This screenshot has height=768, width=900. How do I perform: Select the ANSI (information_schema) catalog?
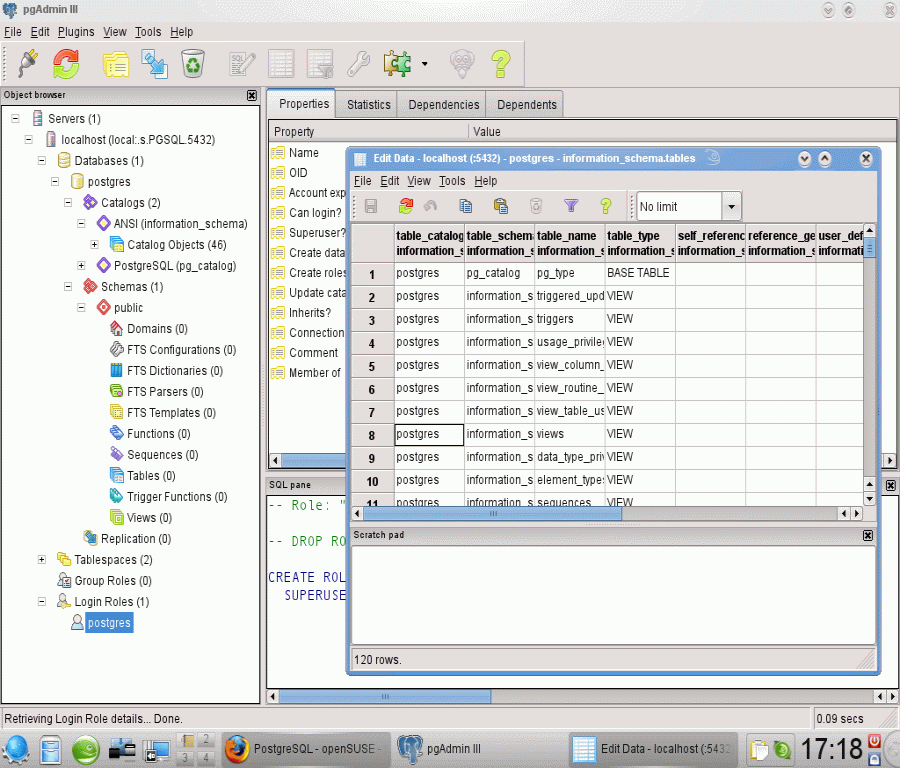click(180, 224)
